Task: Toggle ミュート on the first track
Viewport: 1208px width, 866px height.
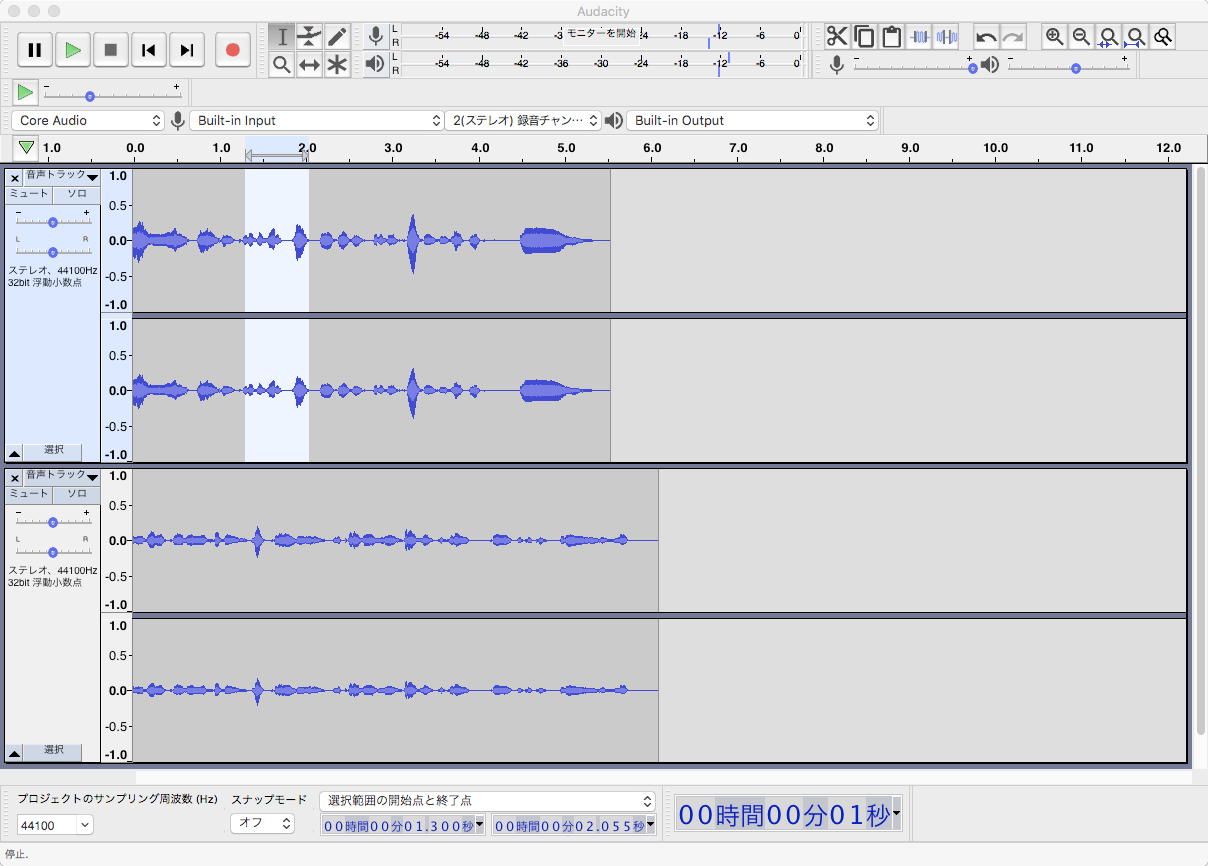Action: pyautogui.click(x=29, y=194)
